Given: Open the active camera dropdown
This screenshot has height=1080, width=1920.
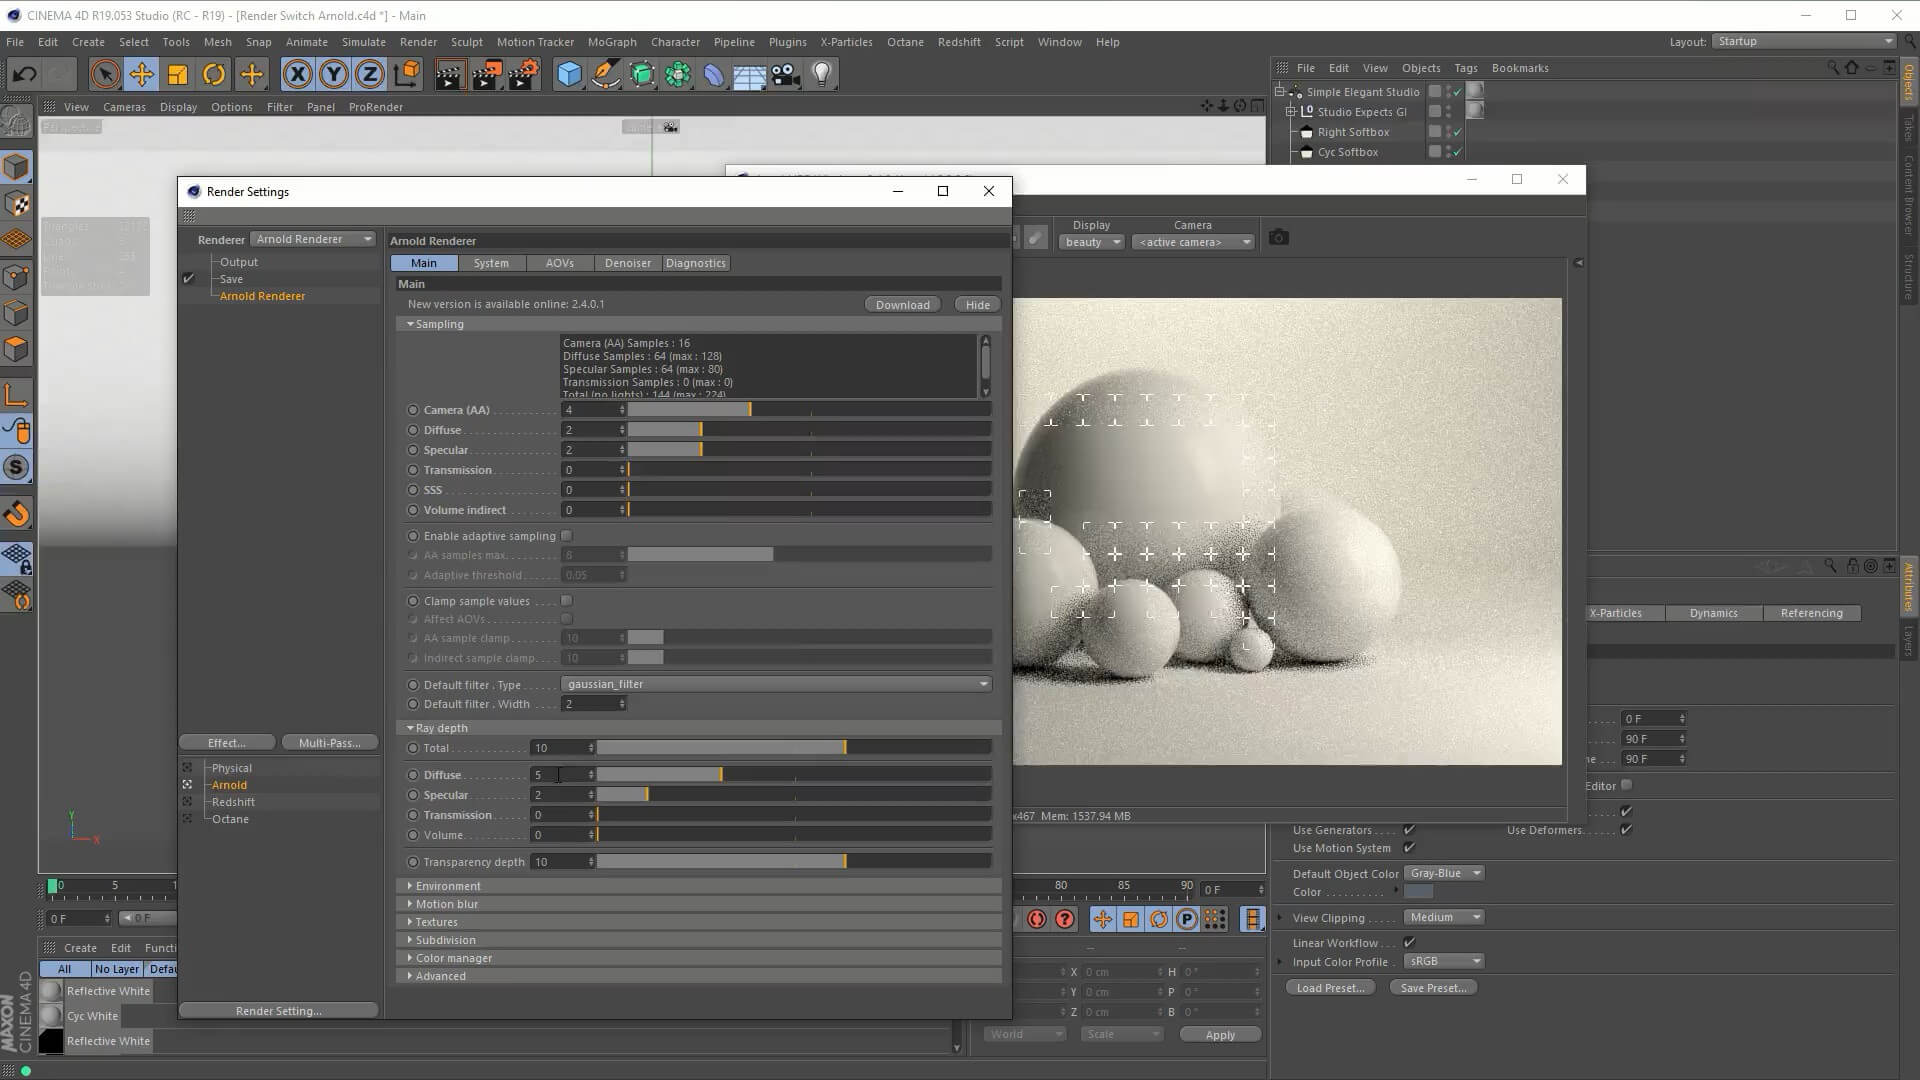Looking at the screenshot, I should (x=1194, y=242).
